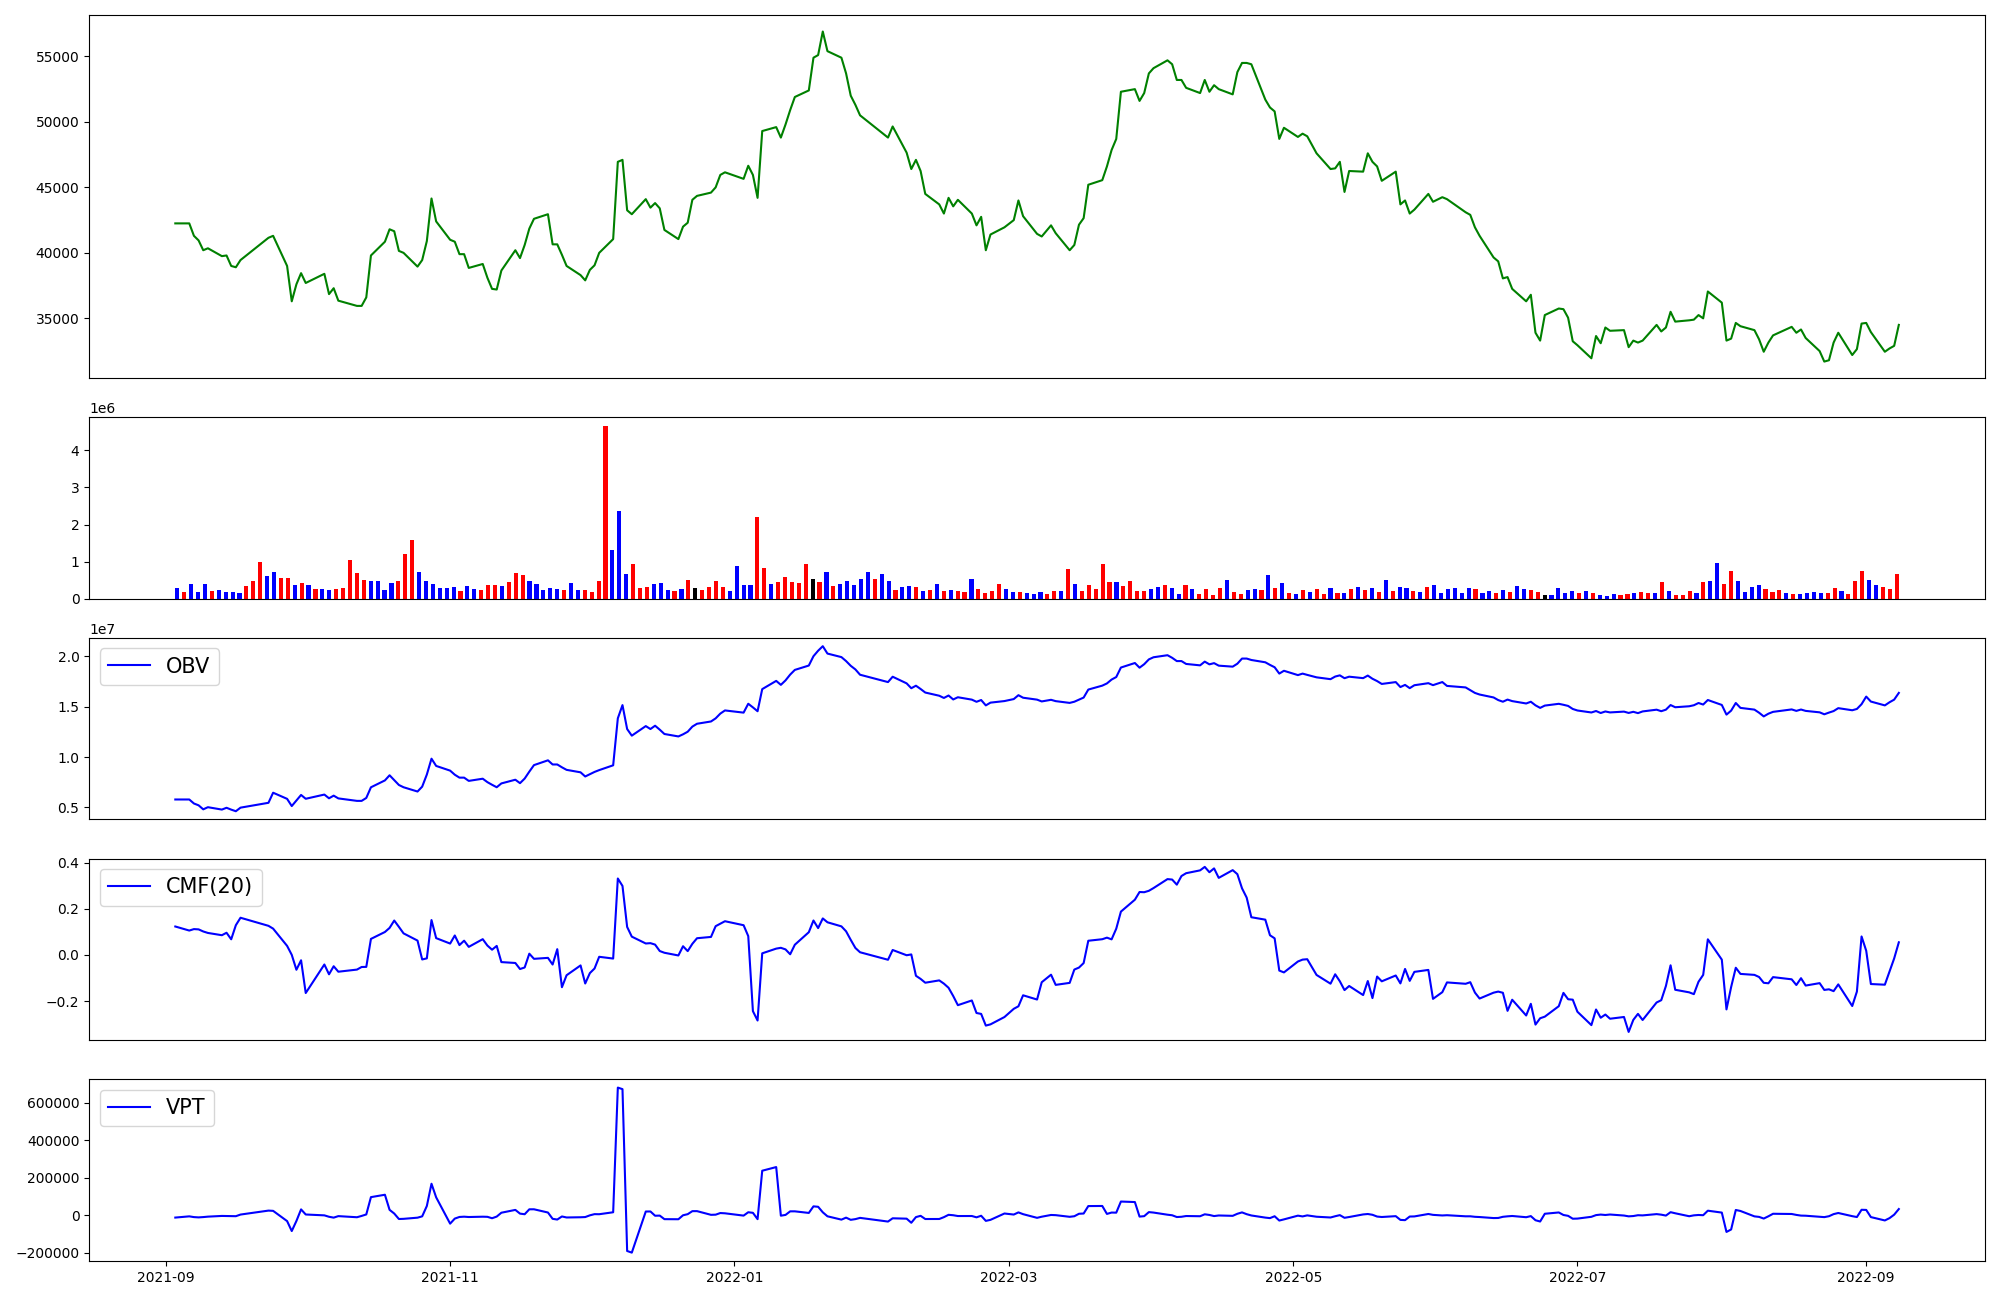This screenshot has width=2000, height=1300.
Task: Click the blue line sample in CMF(20) legend
Action: pos(129,887)
